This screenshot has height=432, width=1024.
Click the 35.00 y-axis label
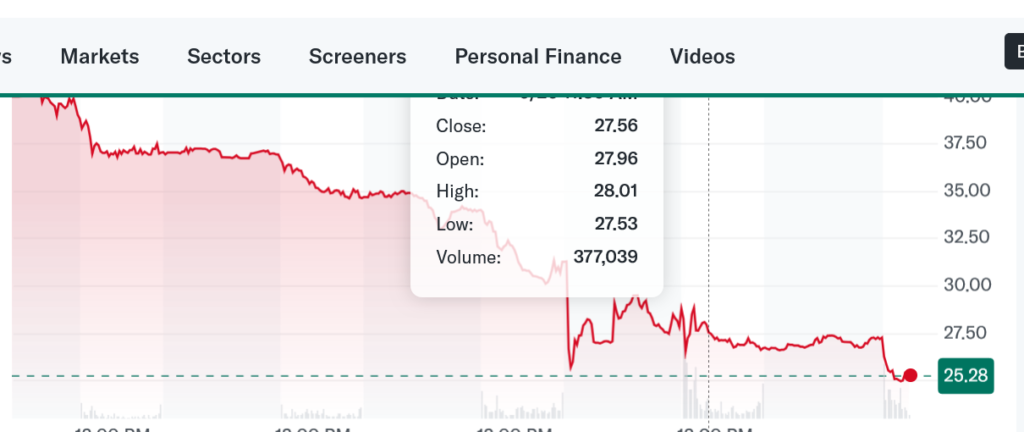pos(965,190)
